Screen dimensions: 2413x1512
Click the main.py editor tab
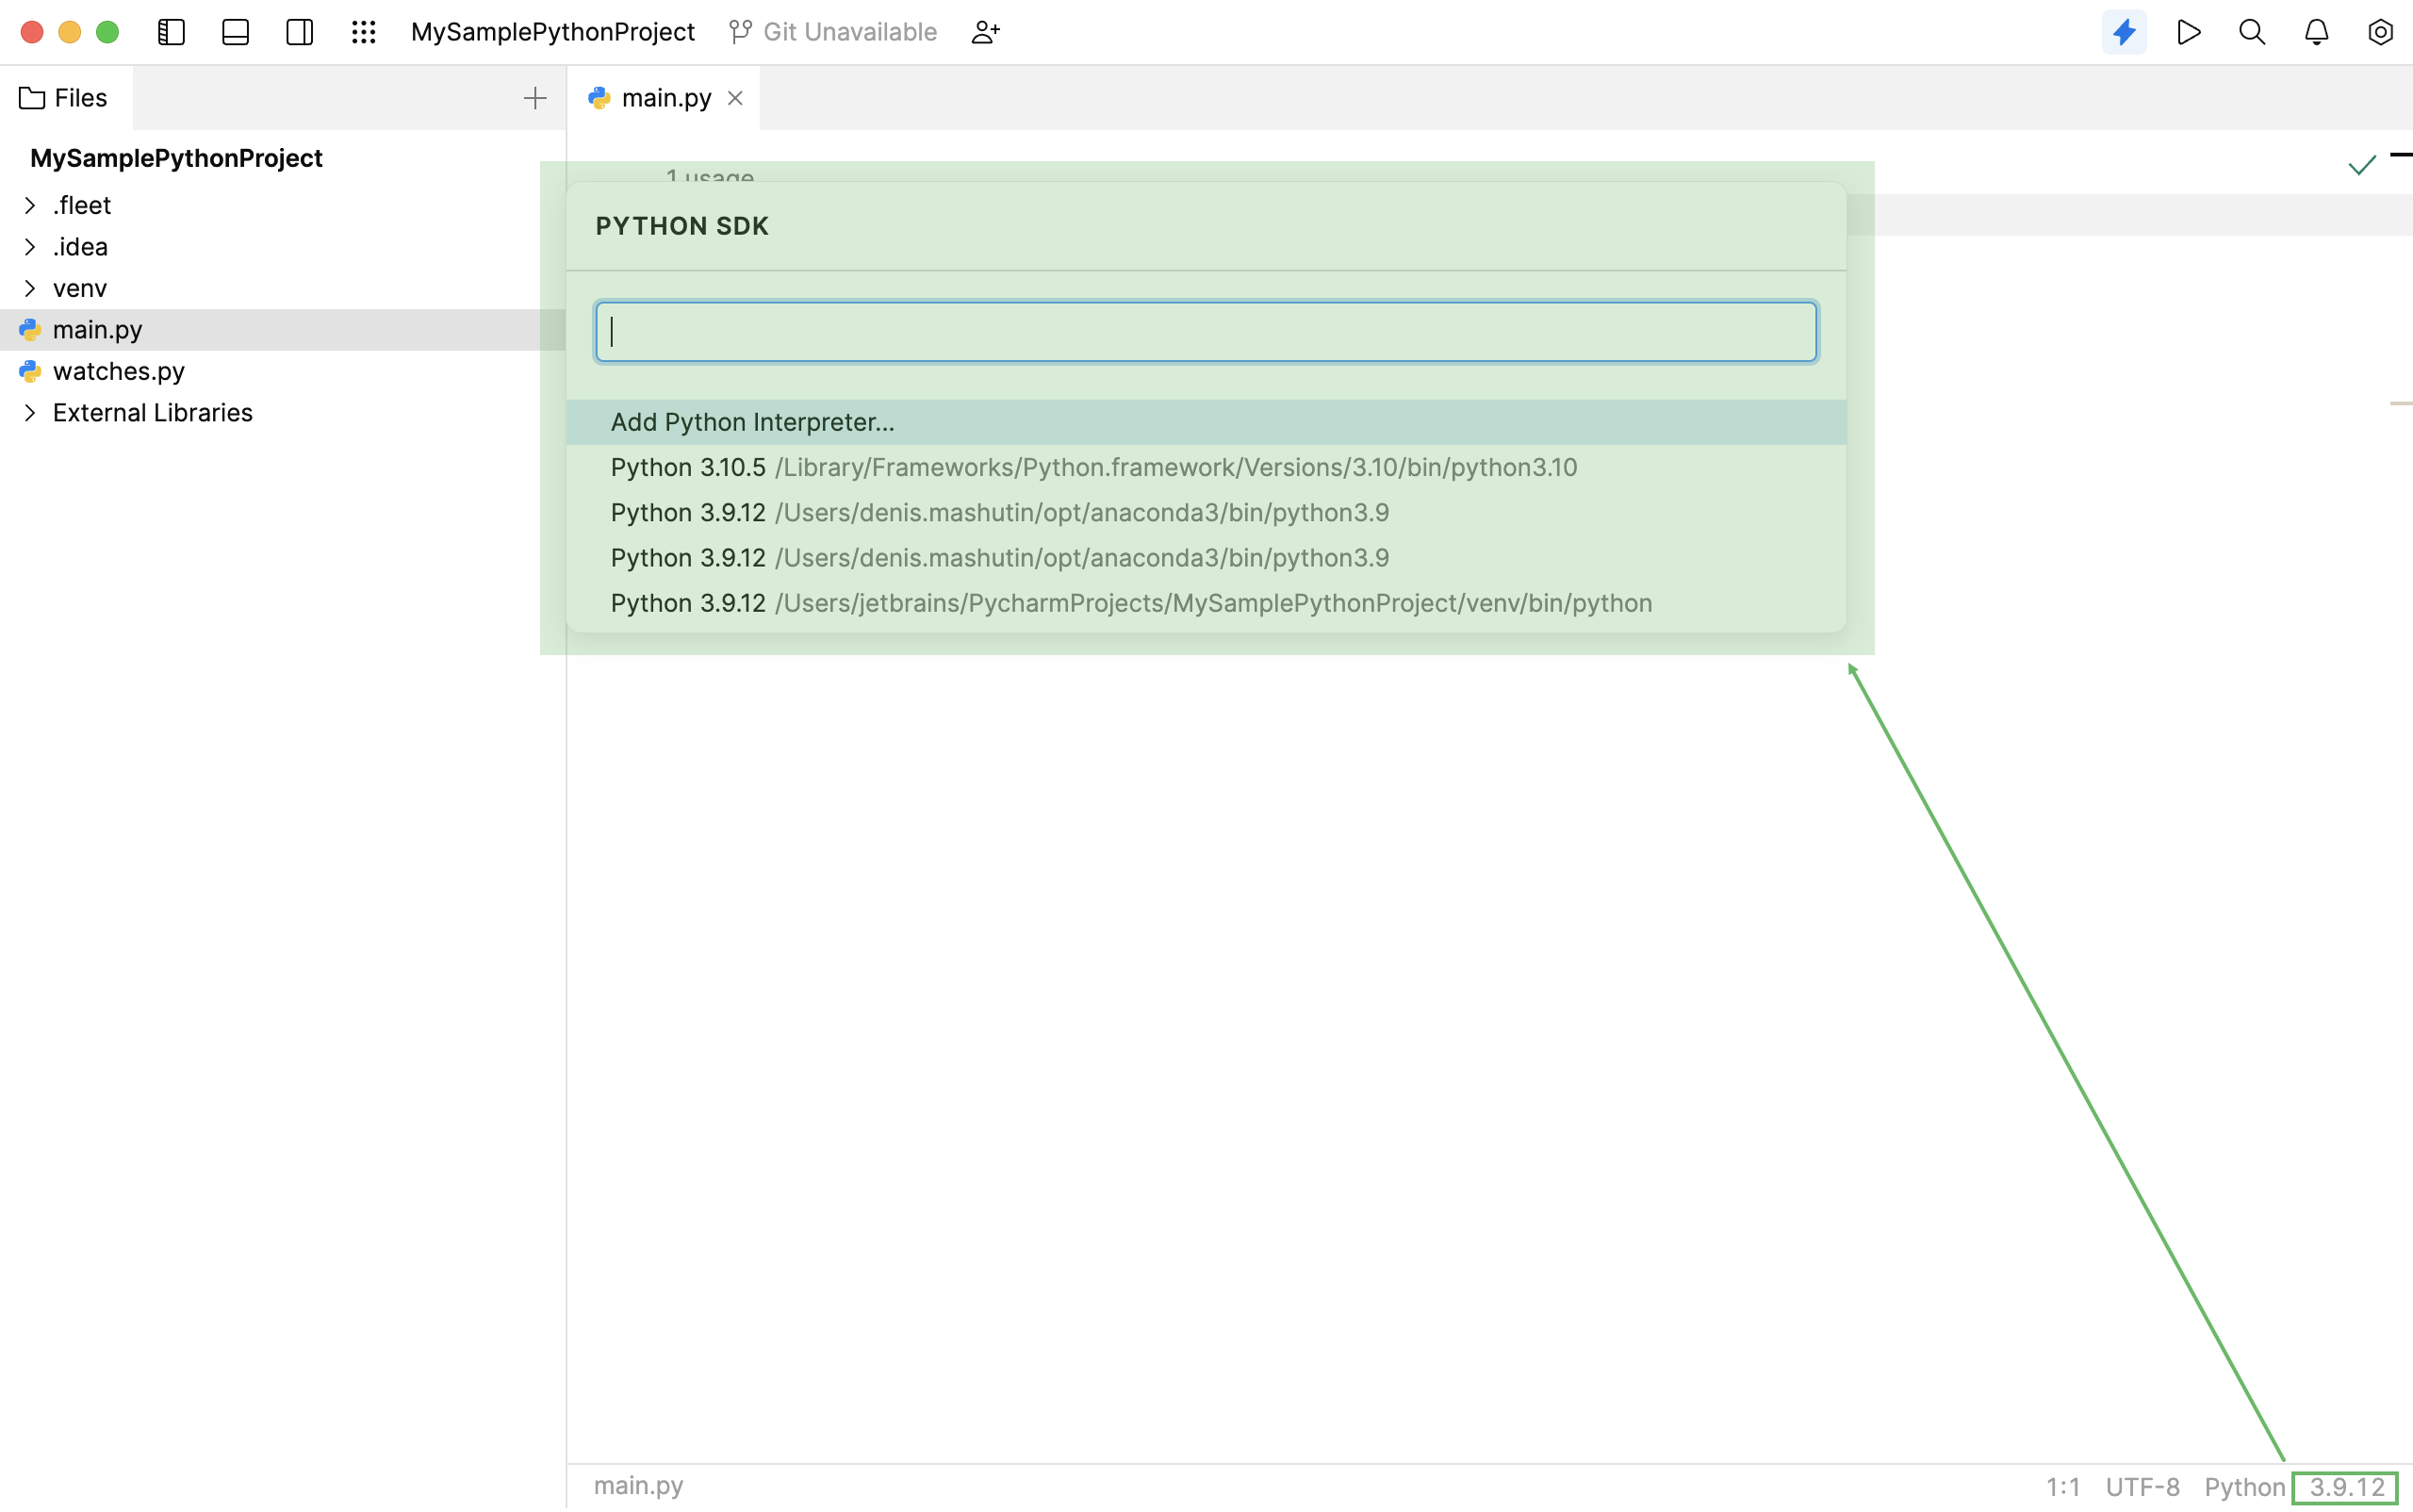click(x=666, y=97)
